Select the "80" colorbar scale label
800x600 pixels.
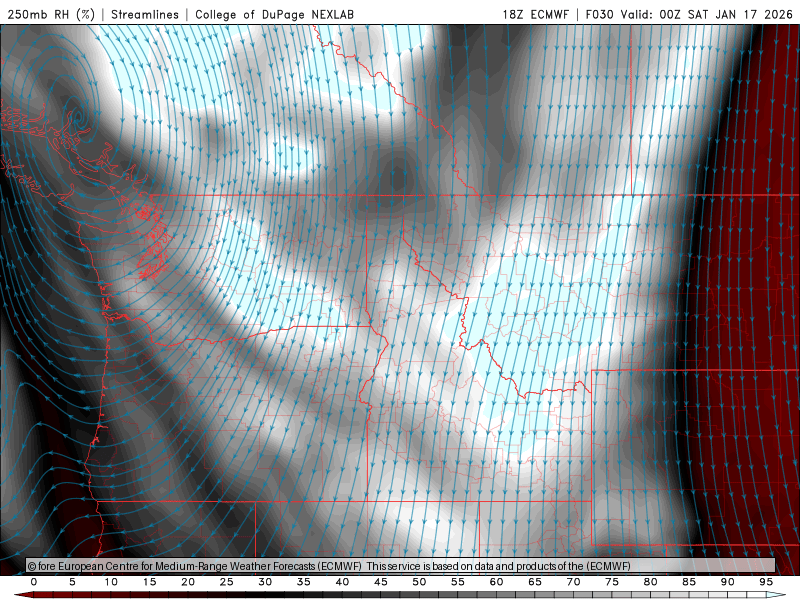[651, 582]
